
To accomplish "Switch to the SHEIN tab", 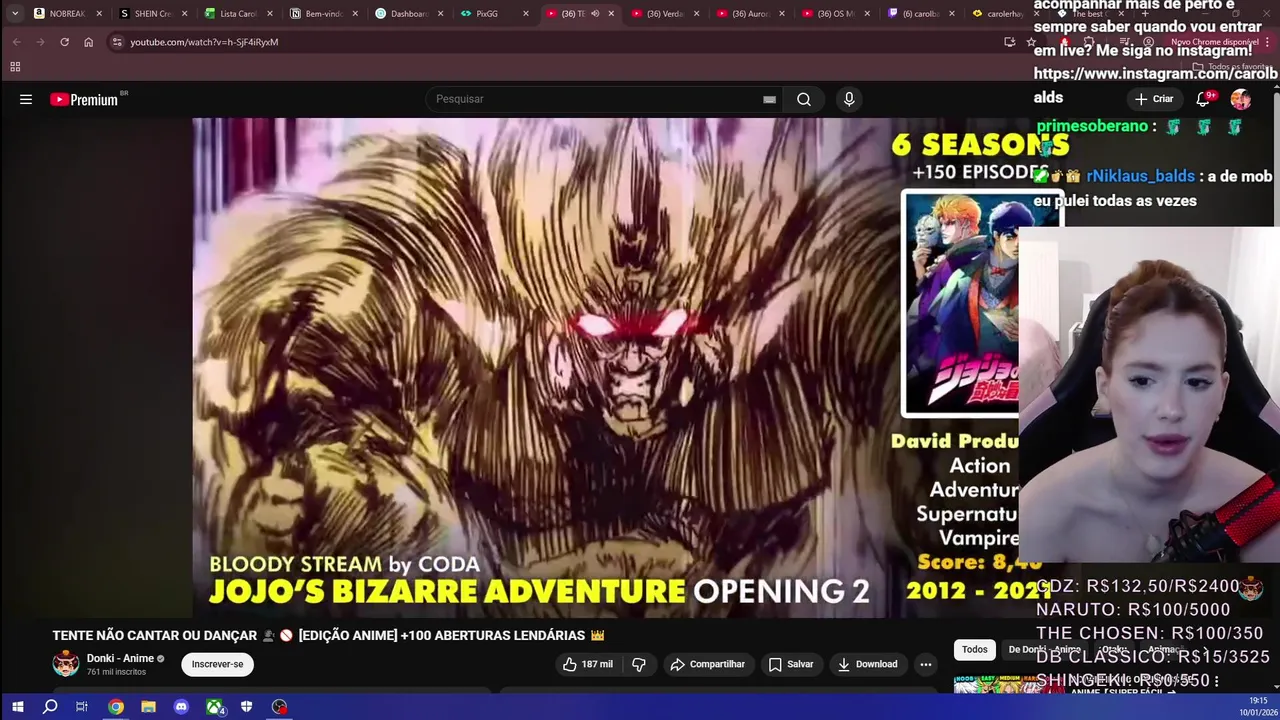I will [x=153, y=14].
